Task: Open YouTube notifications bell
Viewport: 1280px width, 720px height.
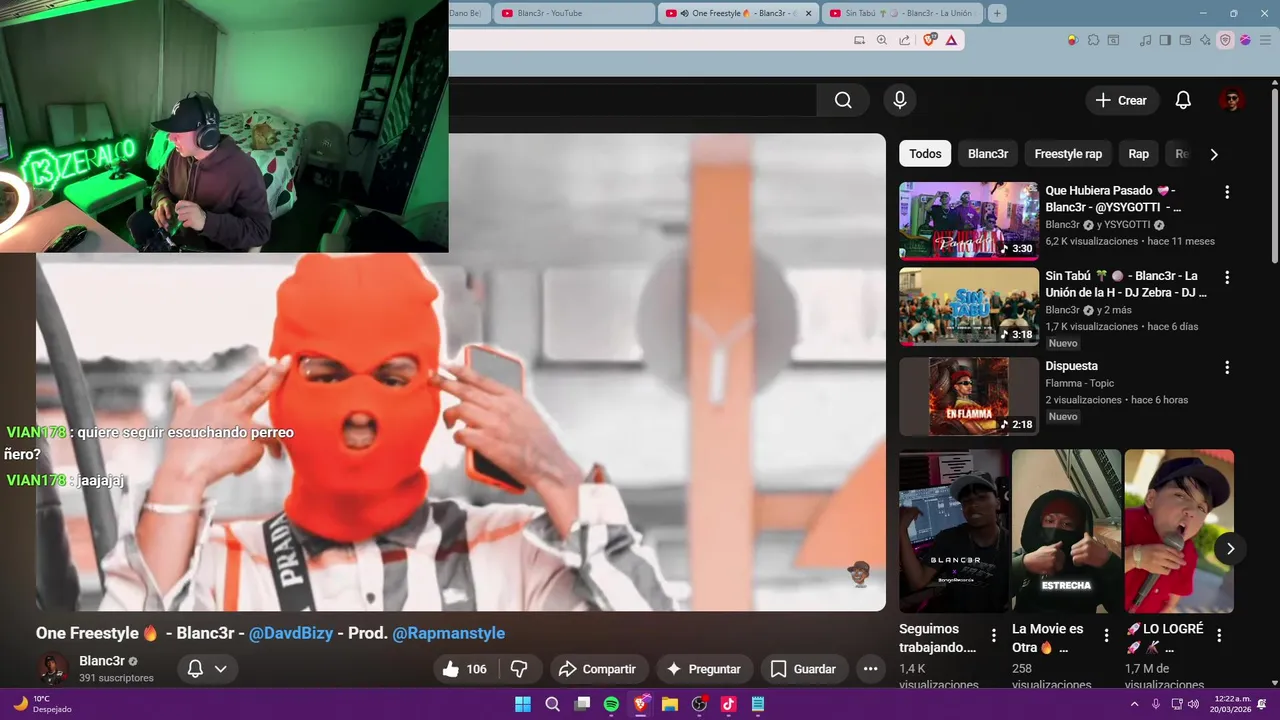Action: click(x=1183, y=100)
